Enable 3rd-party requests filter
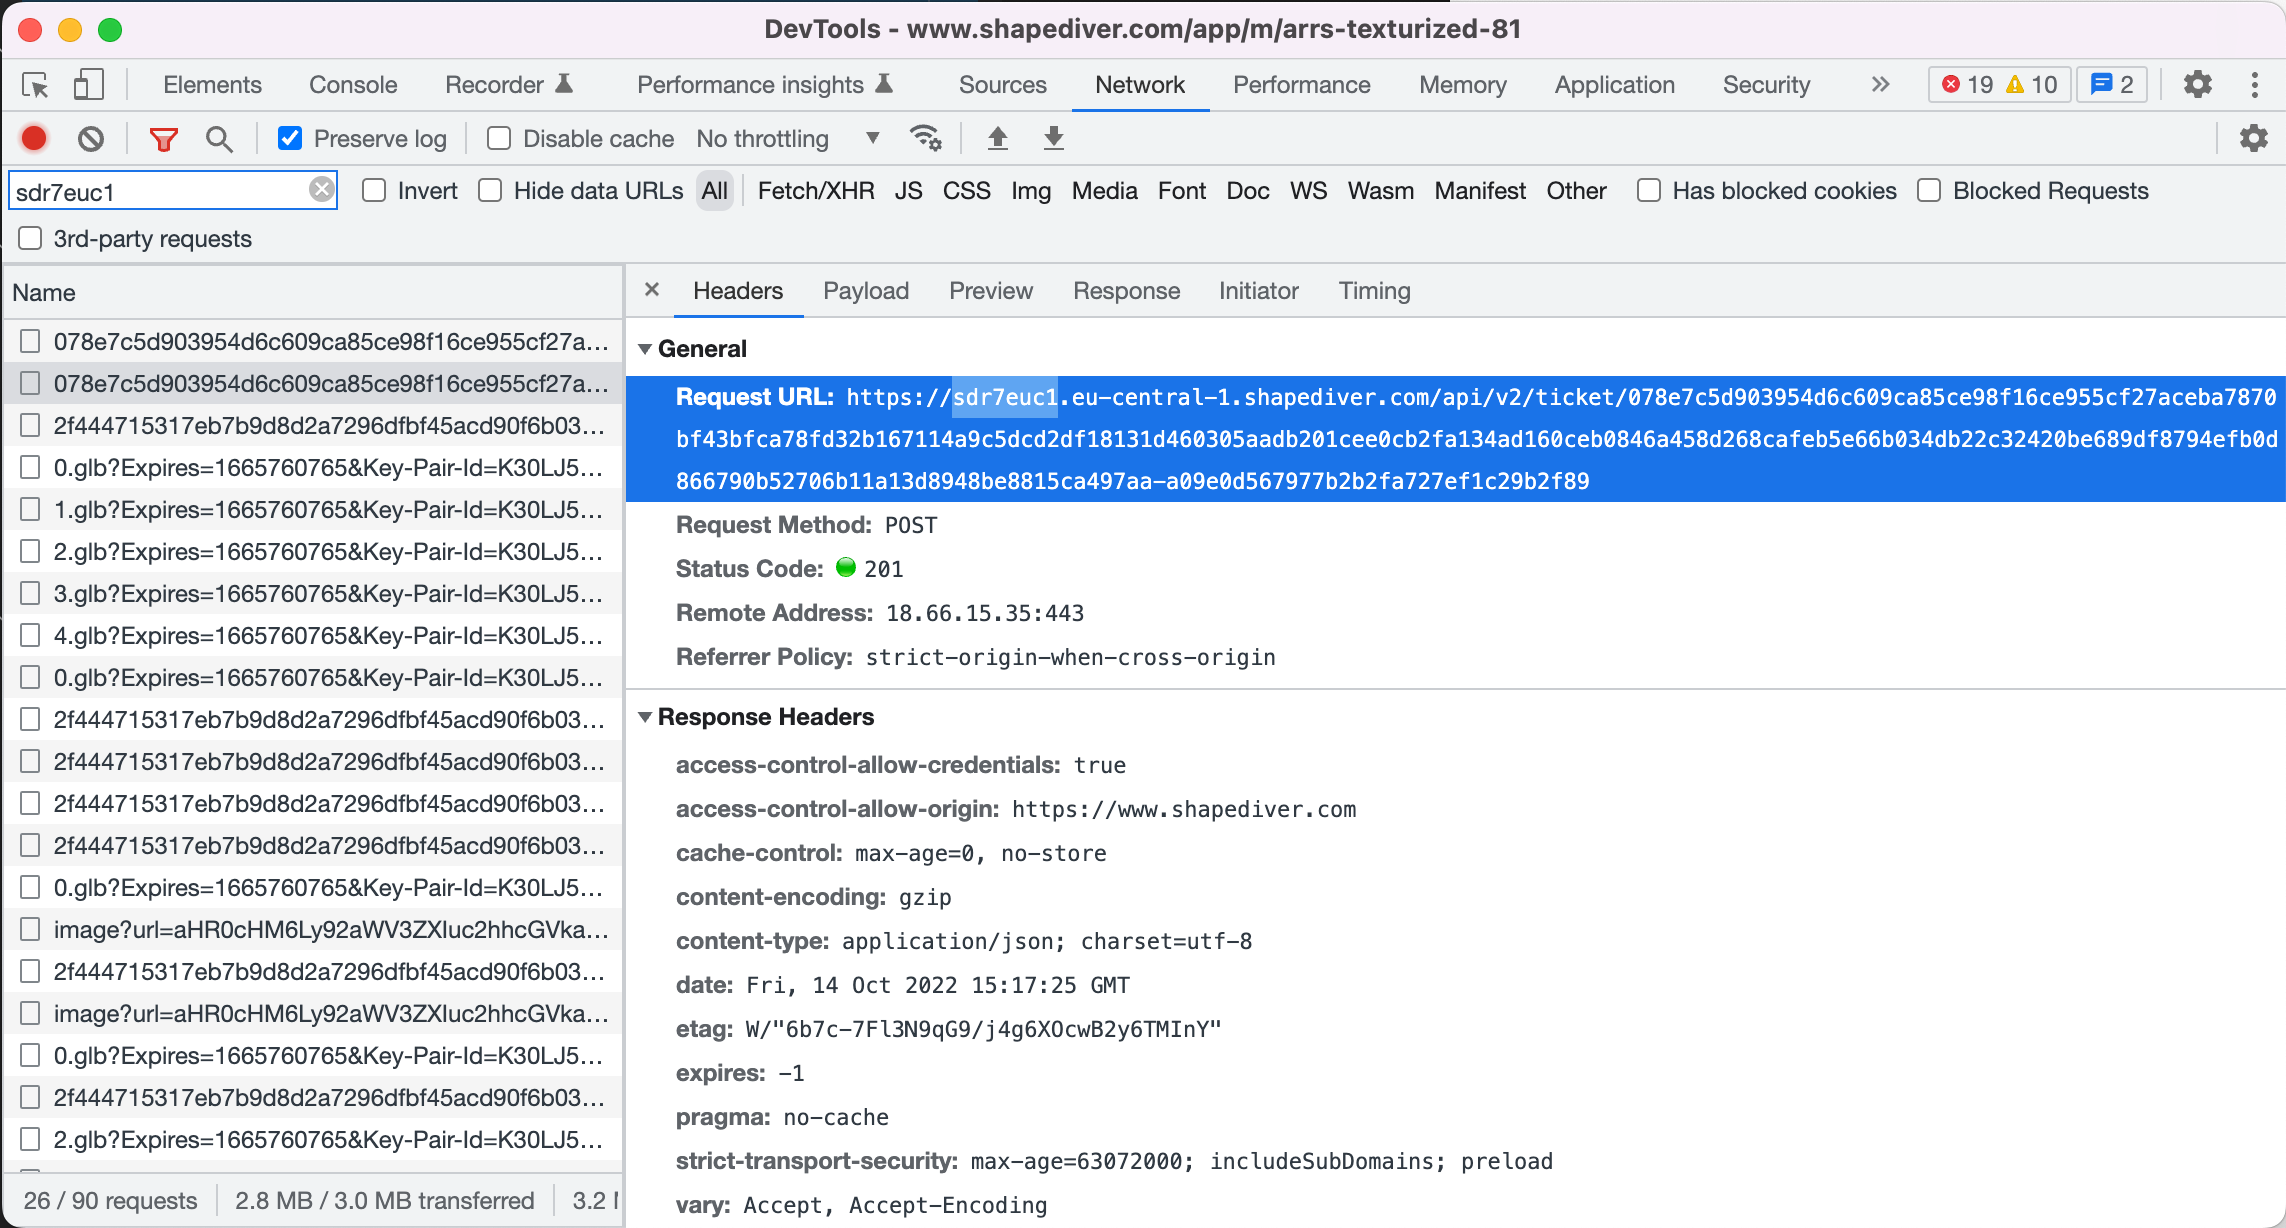This screenshot has height=1228, width=2286. 29,238
